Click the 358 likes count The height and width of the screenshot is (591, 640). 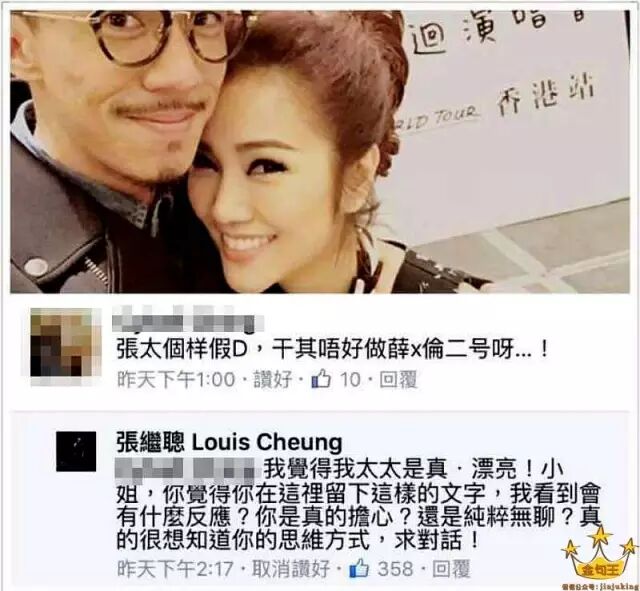coord(396,569)
